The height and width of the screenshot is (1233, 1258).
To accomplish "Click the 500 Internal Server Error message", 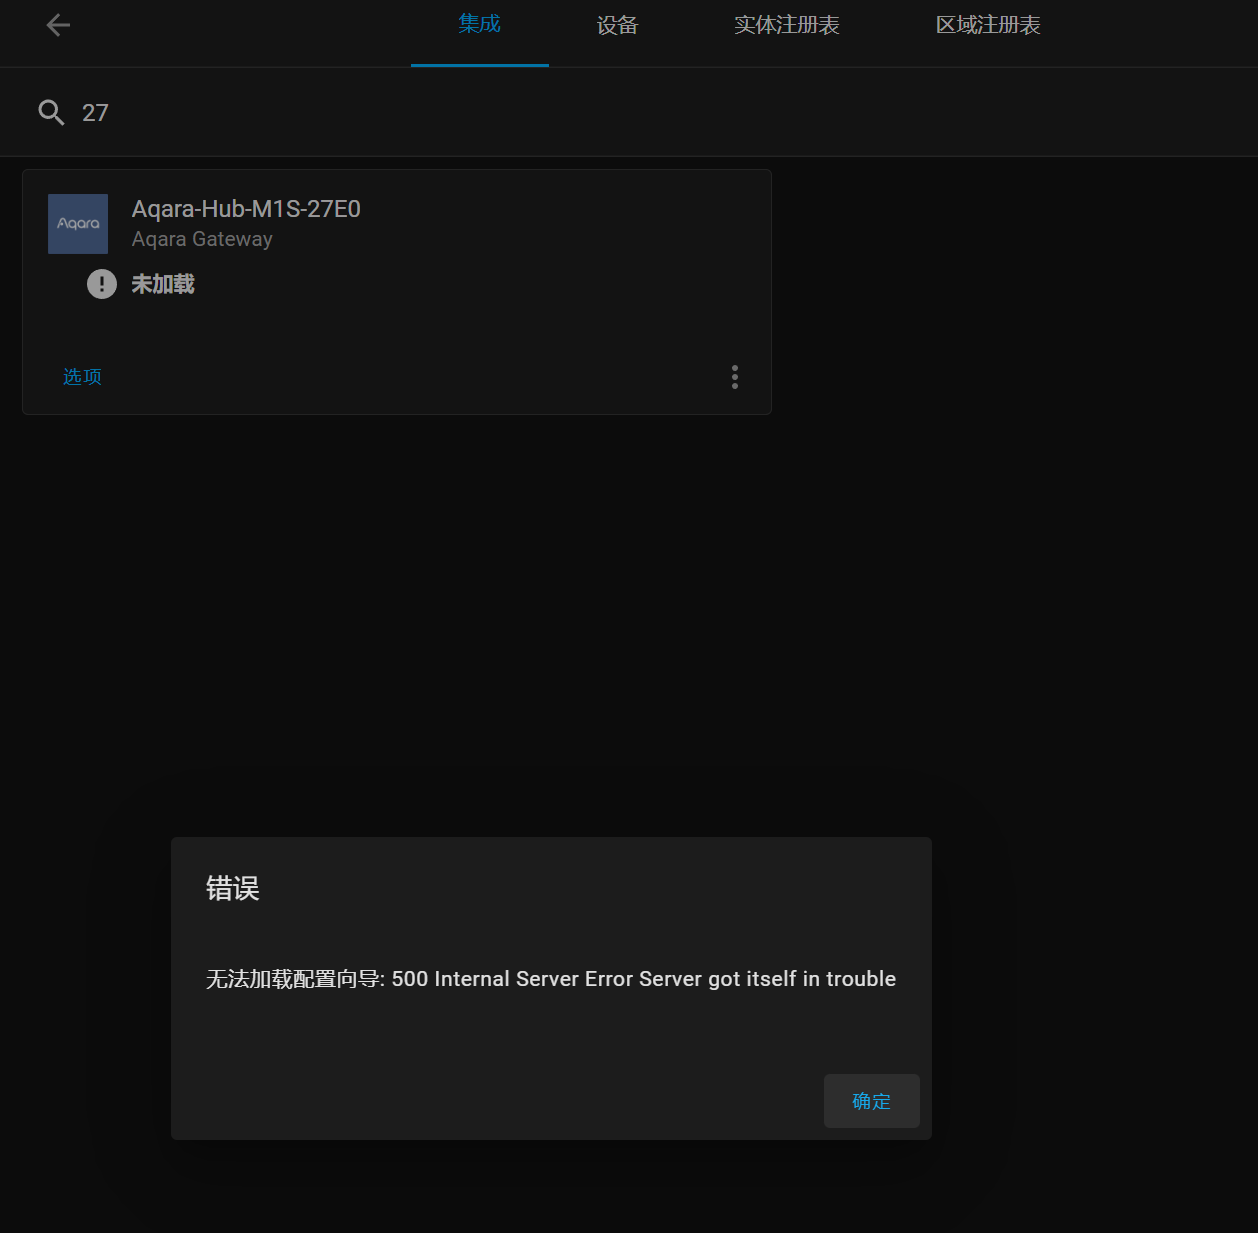I will point(551,979).
